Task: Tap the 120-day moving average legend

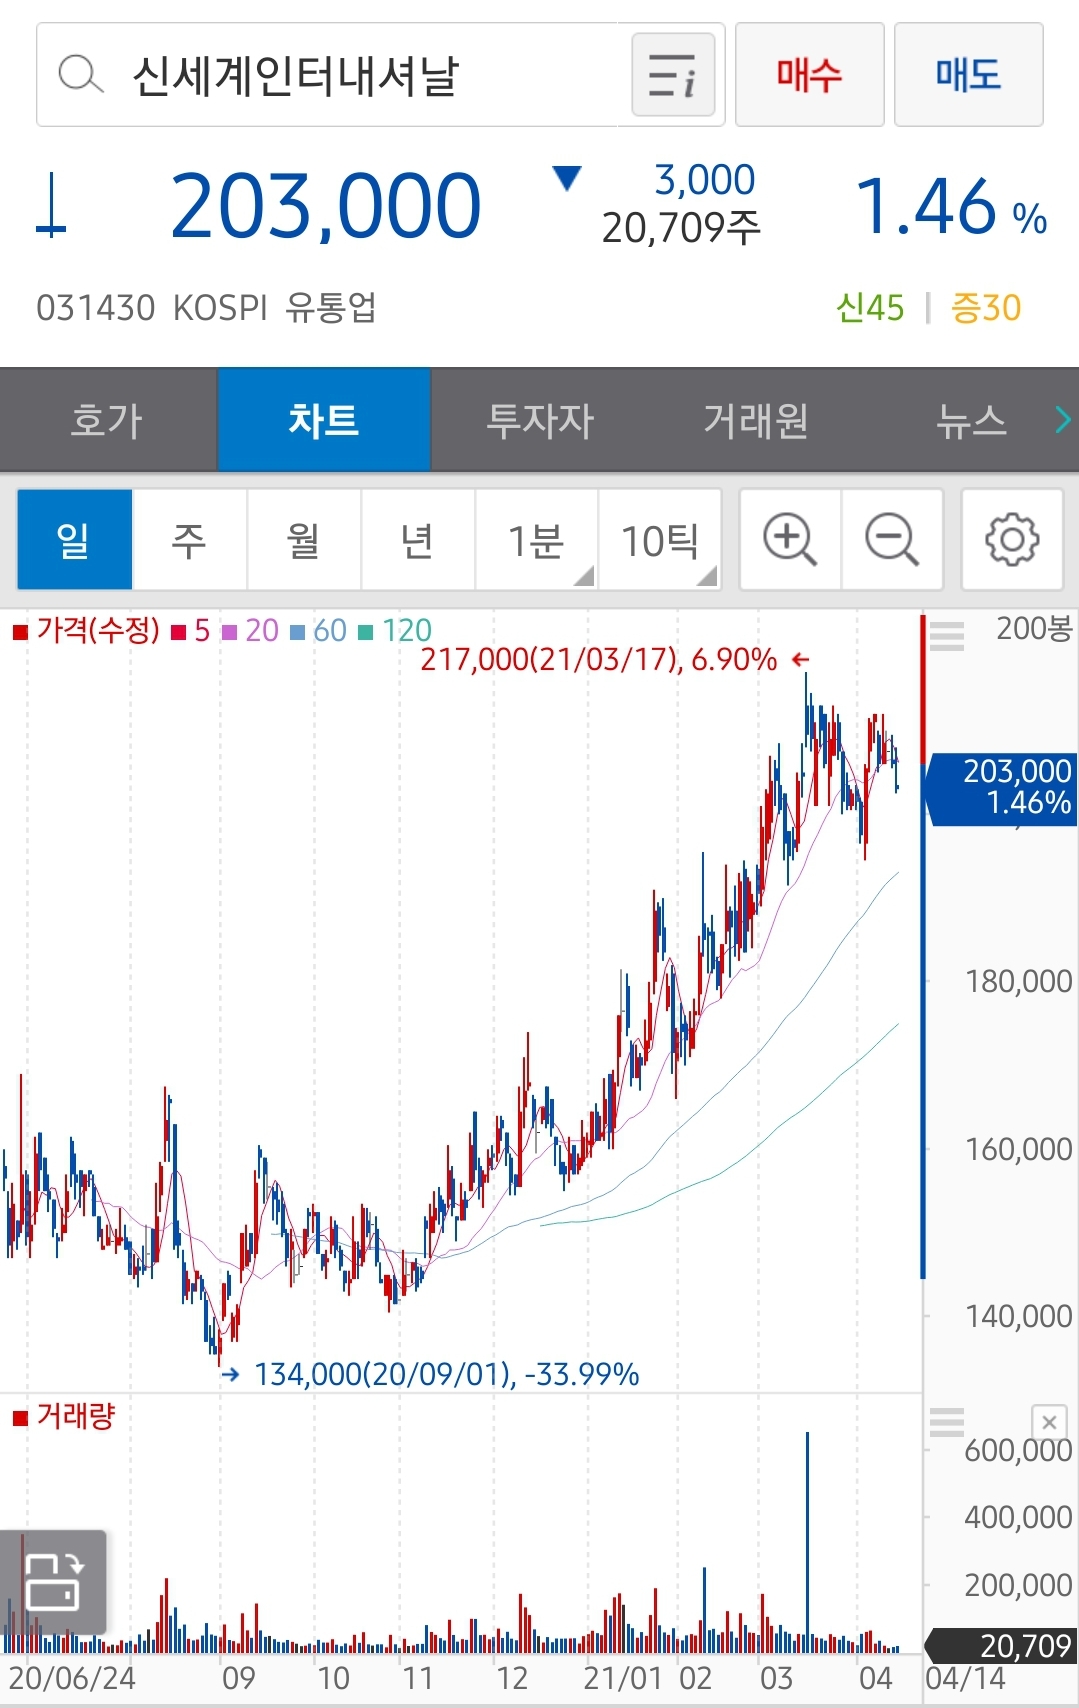Action: [x=396, y=630]
